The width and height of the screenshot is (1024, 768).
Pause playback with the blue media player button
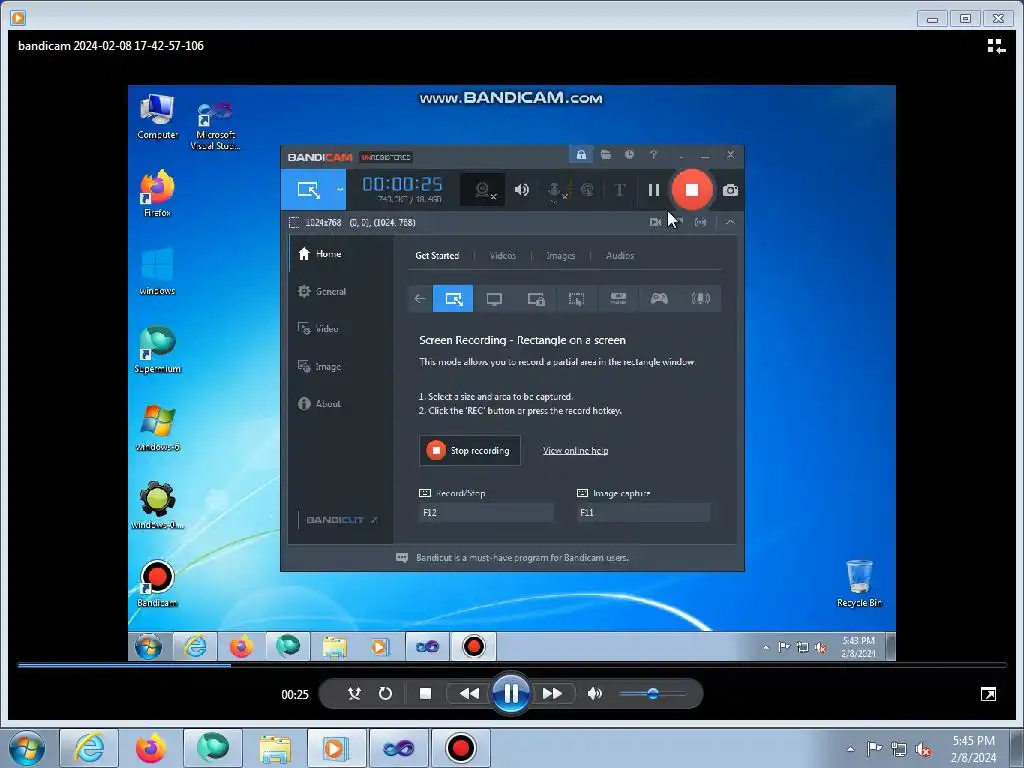coord(511,694)
